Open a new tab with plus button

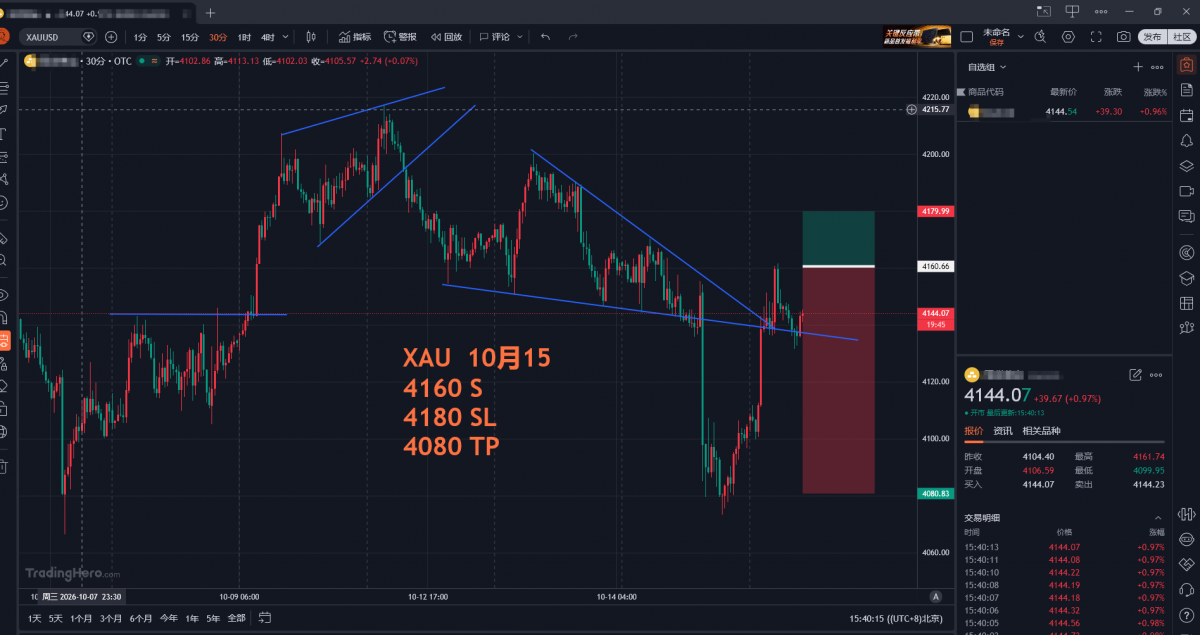210,13
